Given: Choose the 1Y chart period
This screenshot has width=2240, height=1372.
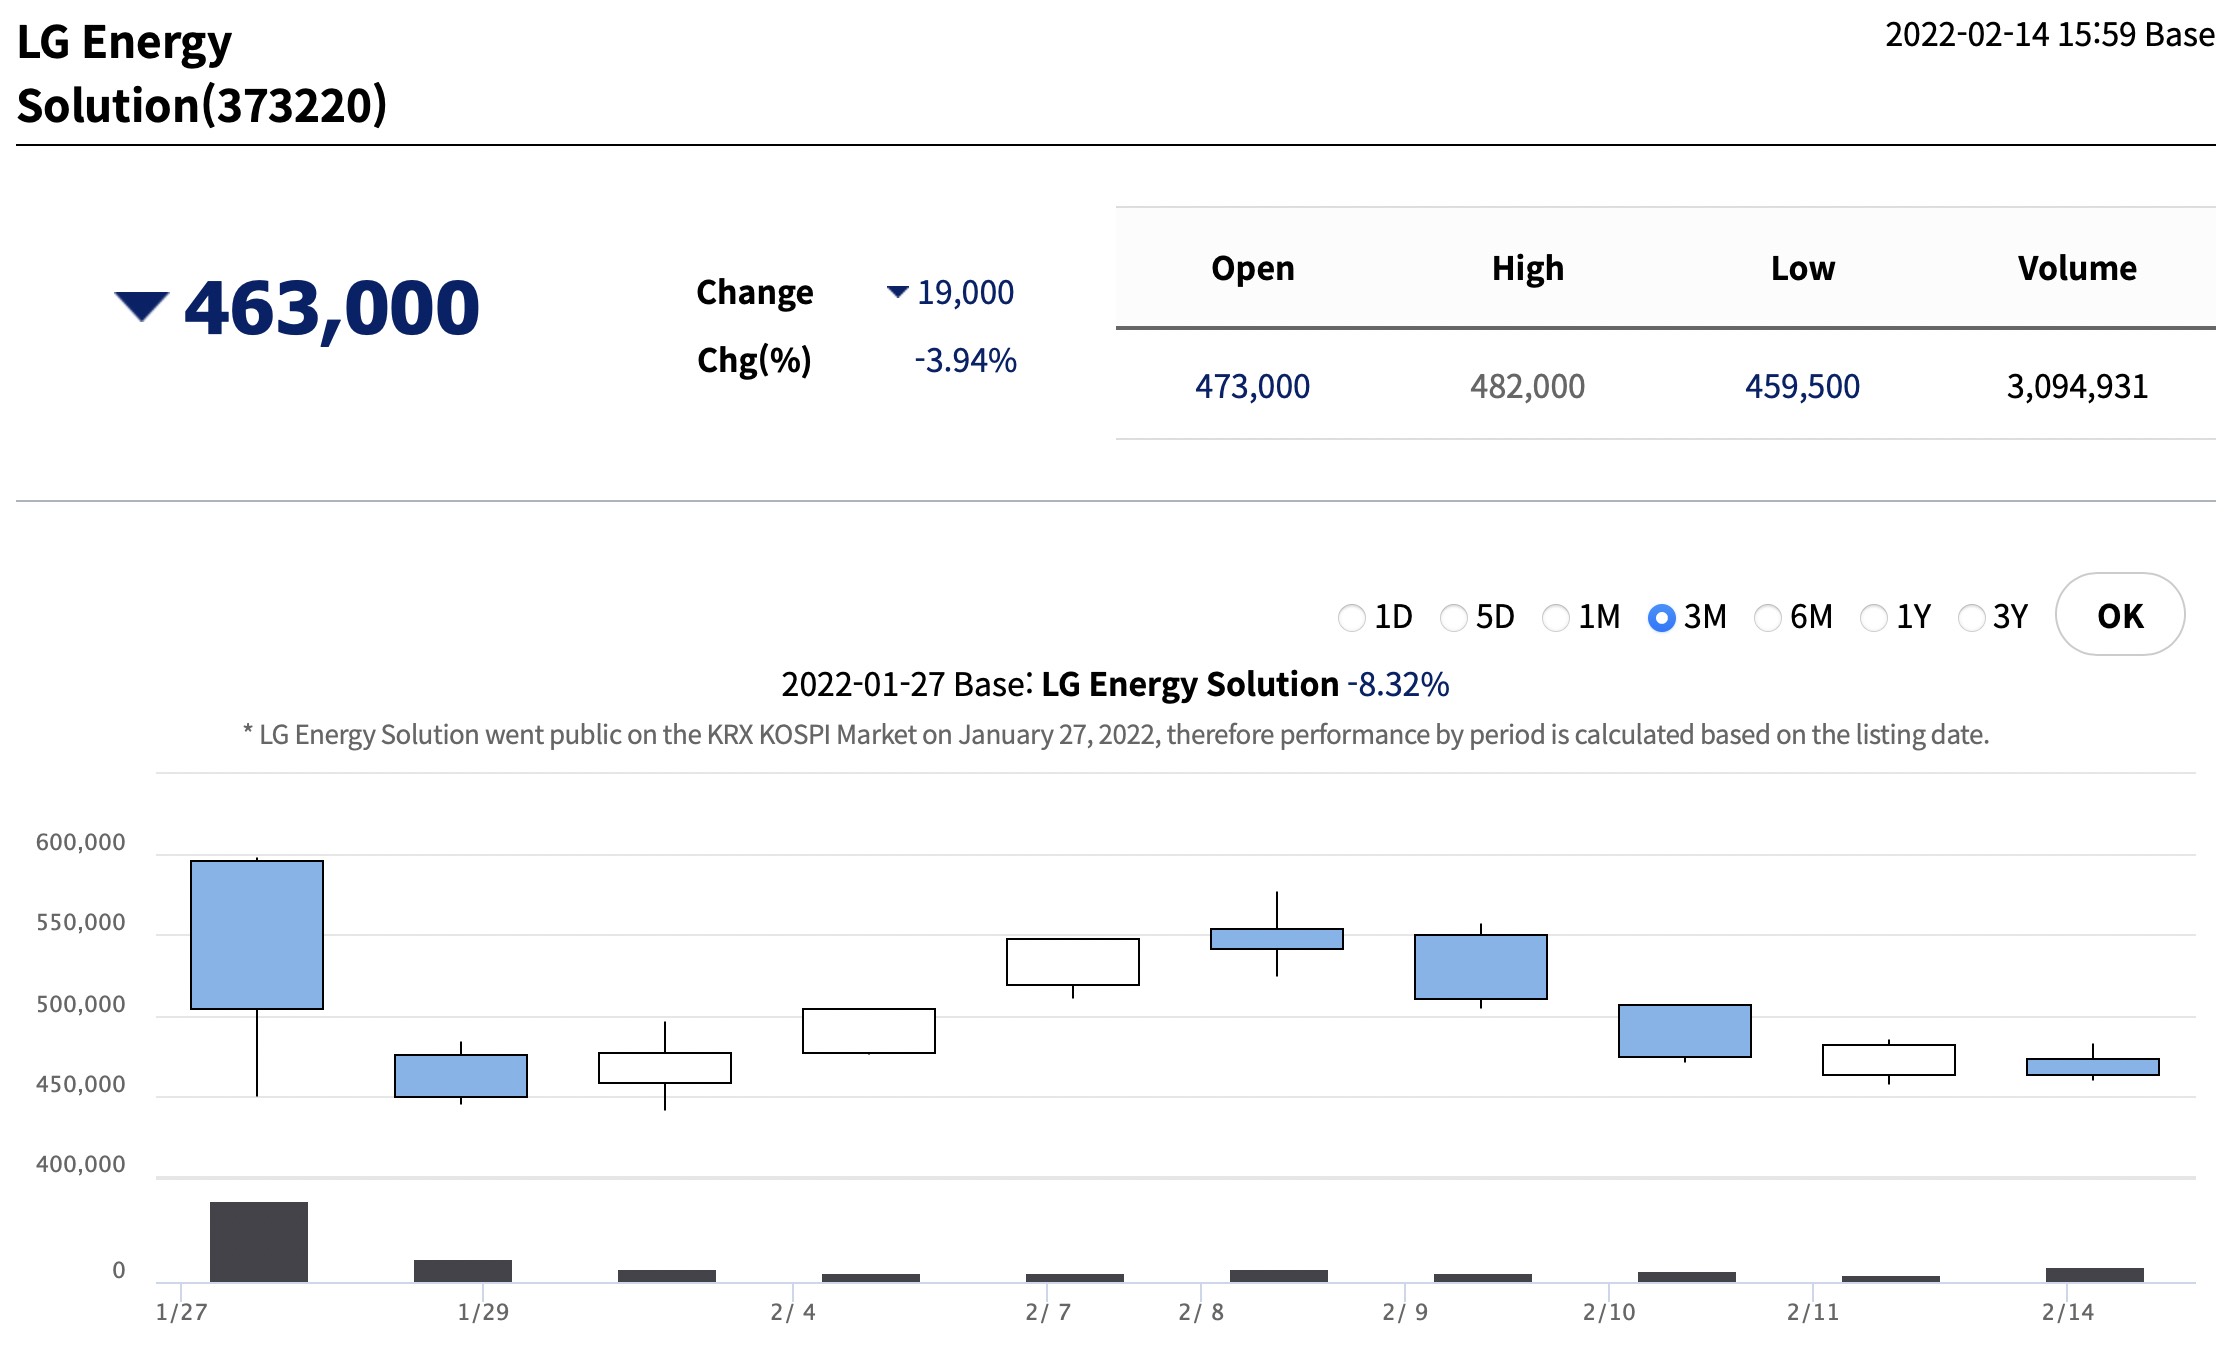Looking at the screenshot, I should point(1873,618).
